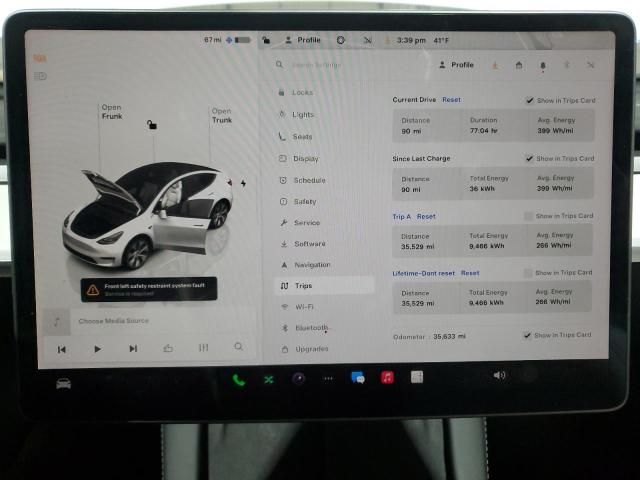Open Profile in top status bar
This screenshot has height=480, width=640.
pyautogui.click(x=302, y=40)
